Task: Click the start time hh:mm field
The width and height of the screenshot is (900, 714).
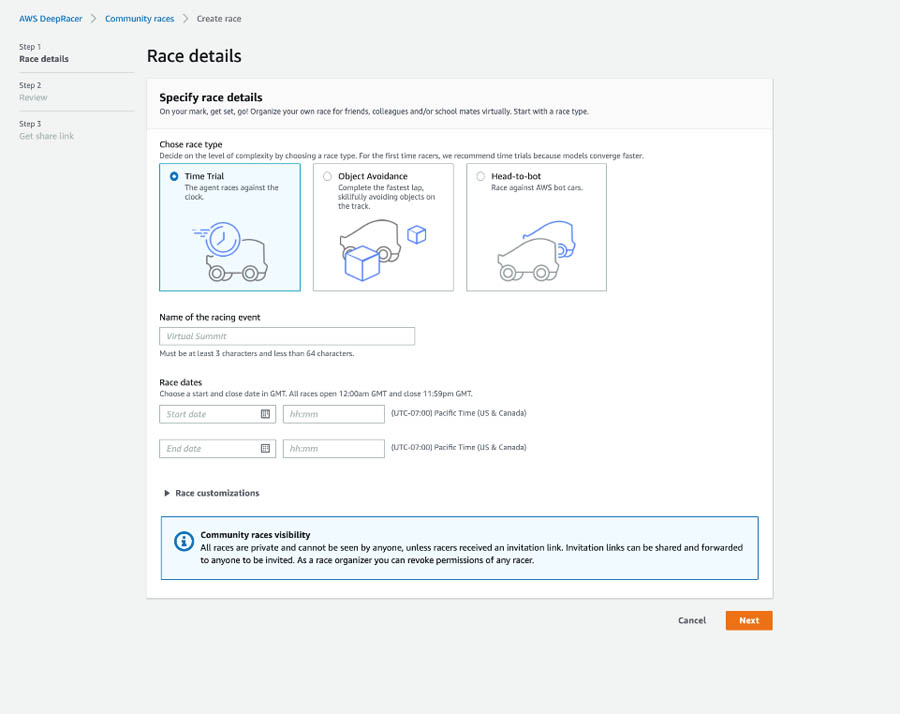Action: pos(333,414)
